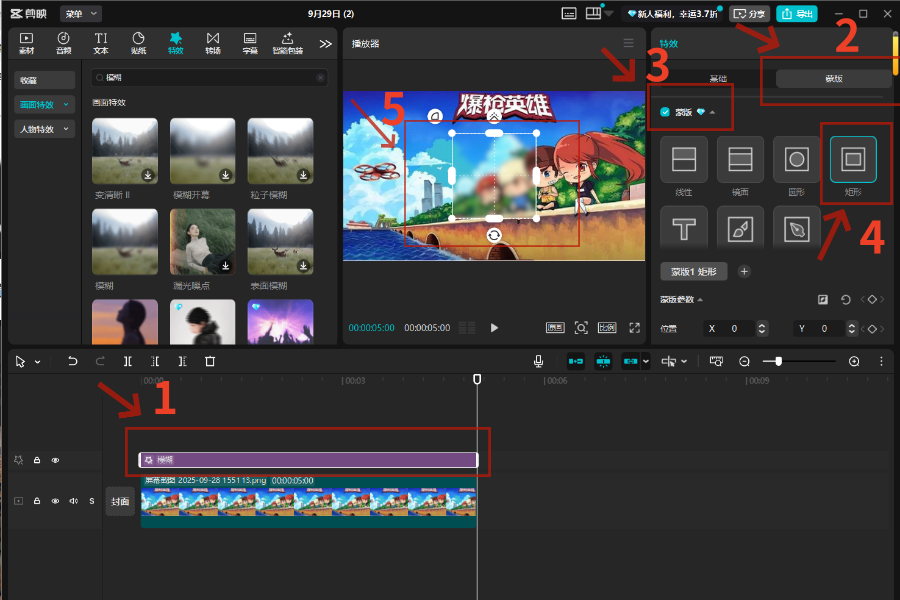Switch to the 基础 tab
Image resolution: width=900 pixels, height=600 pixels.
pos(719,78)
